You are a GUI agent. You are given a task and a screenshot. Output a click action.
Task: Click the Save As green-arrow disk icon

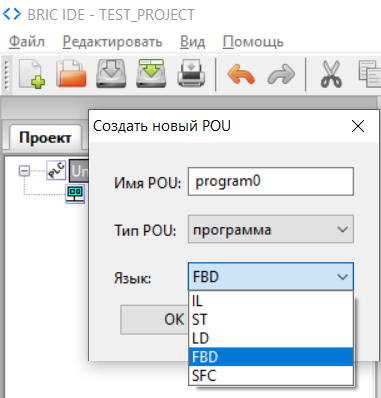click(151, 74)
